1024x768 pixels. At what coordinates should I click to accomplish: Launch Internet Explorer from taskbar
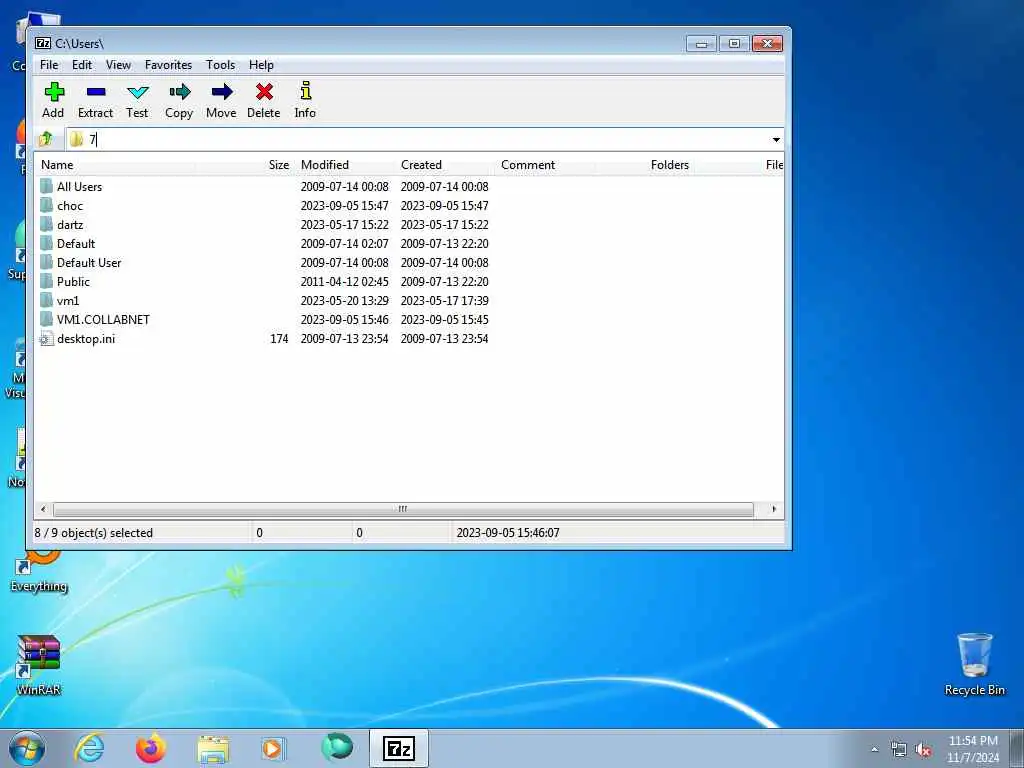tap(89, 748)
